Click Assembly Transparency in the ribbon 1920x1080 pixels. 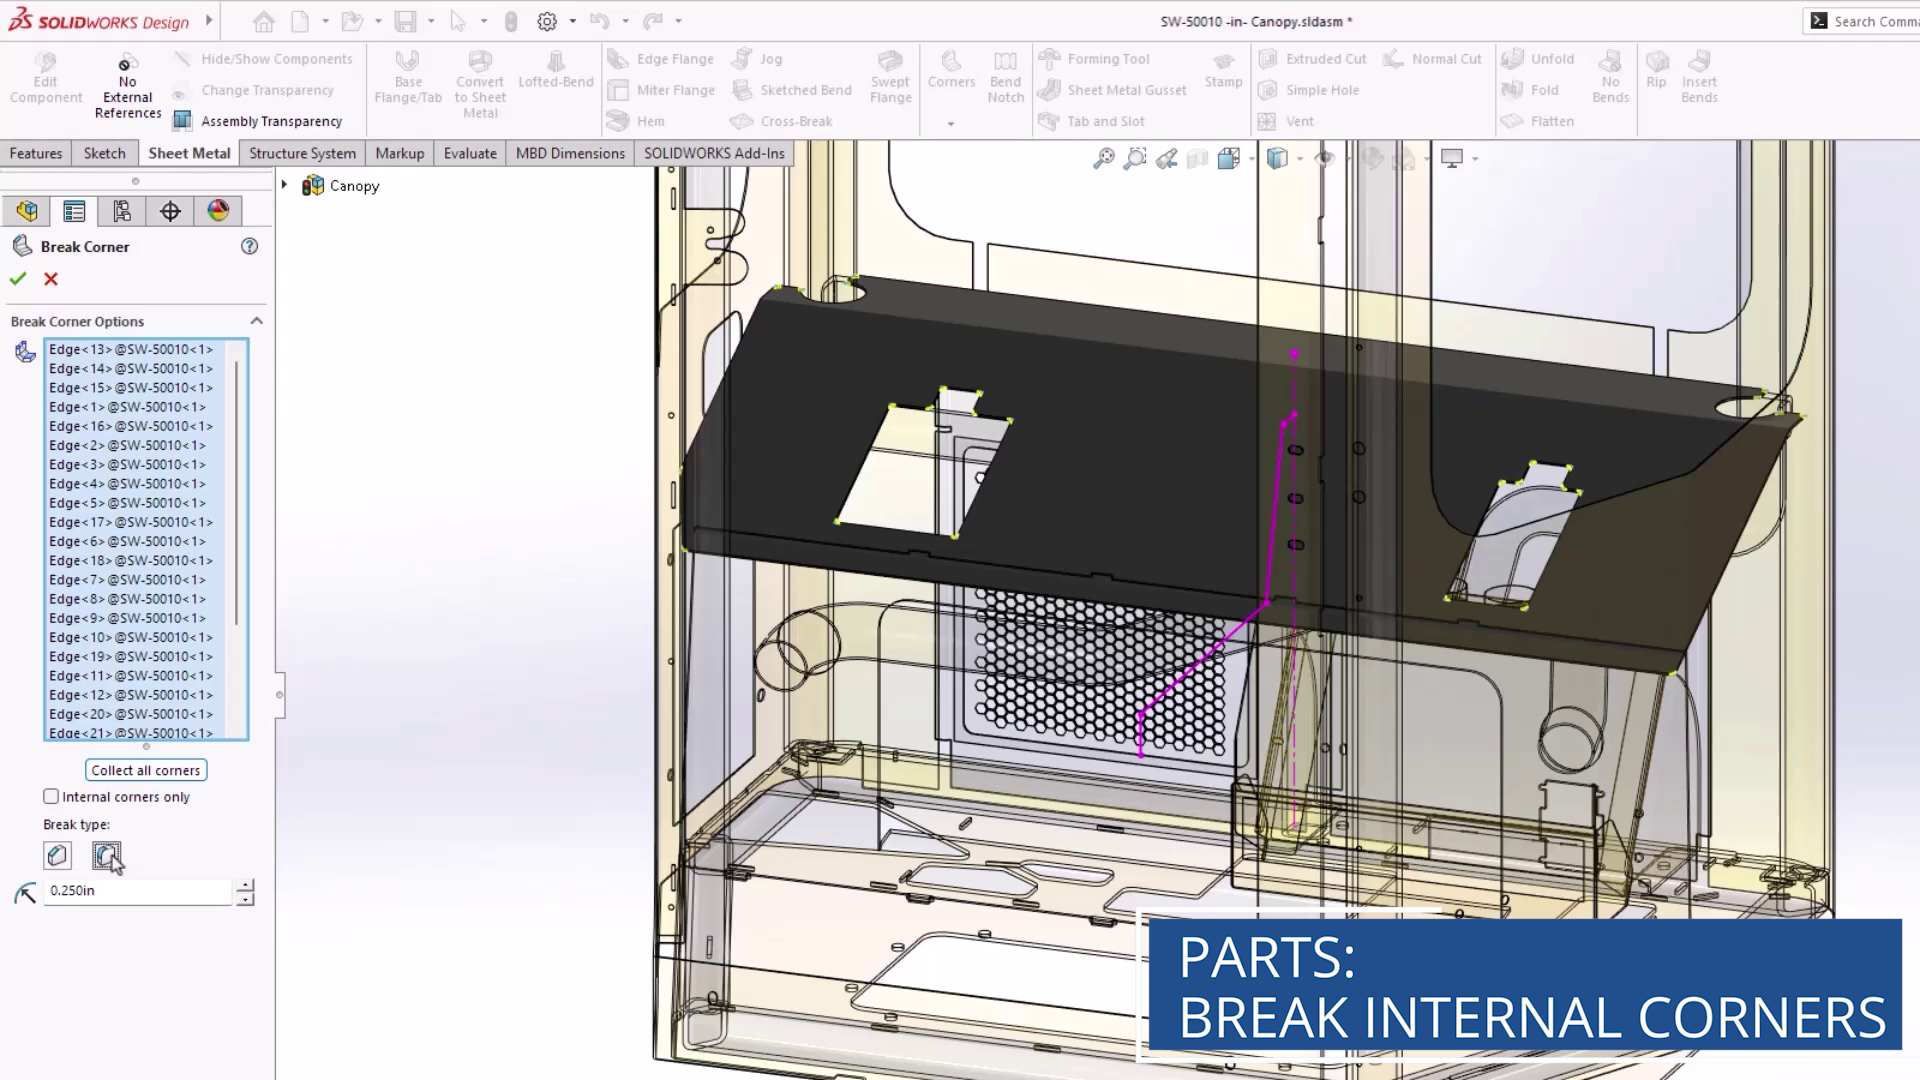point(271,121)
